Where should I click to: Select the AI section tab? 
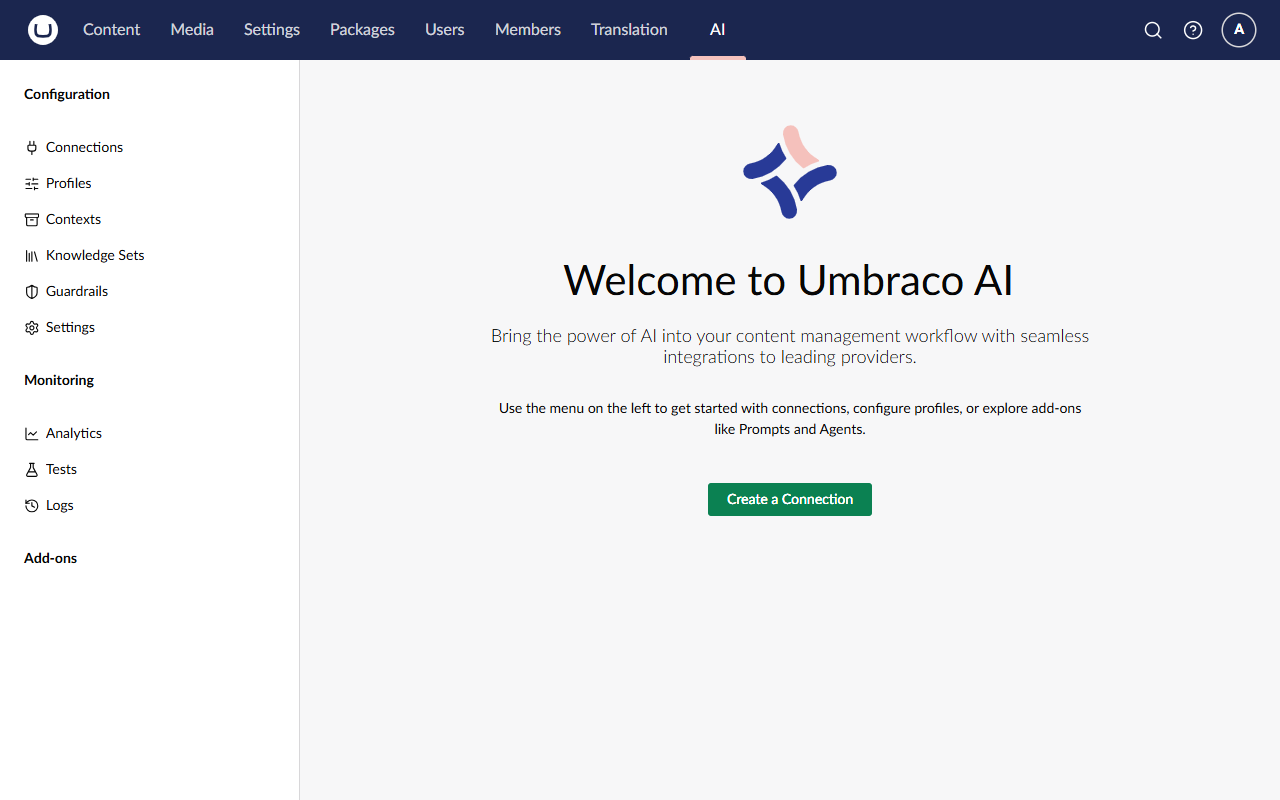tap(718, 30)
